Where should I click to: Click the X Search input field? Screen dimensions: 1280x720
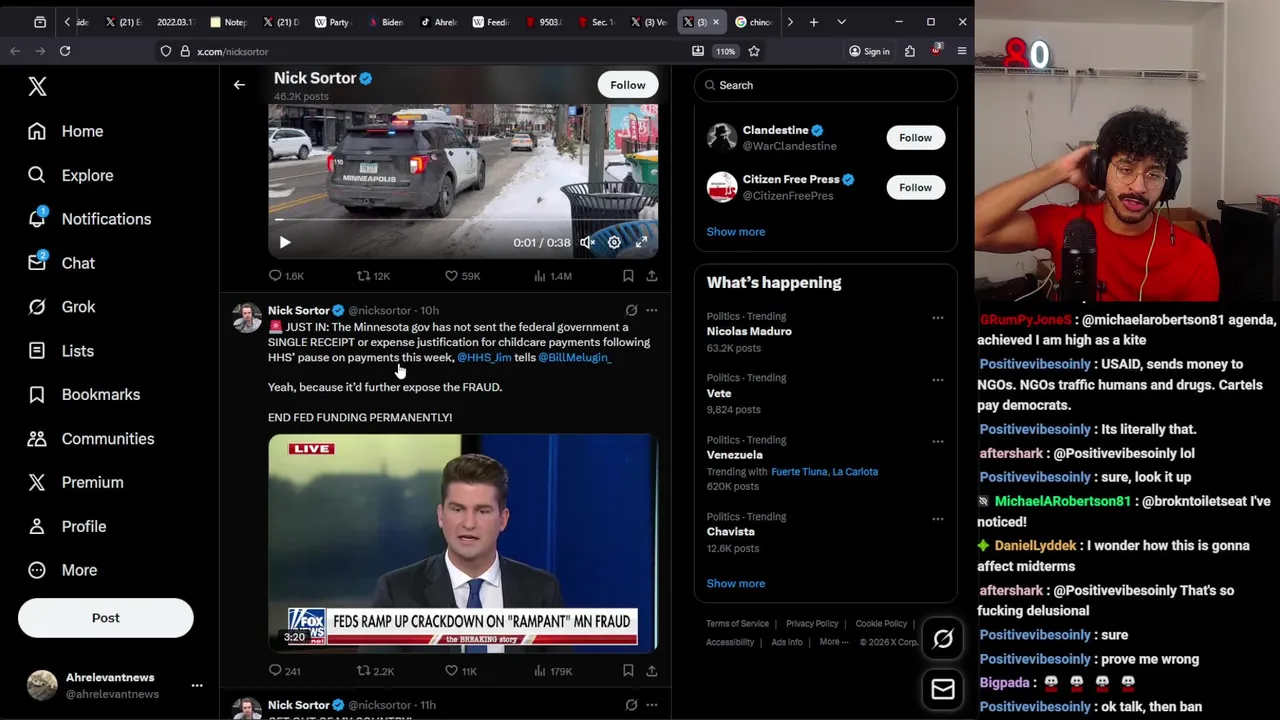point(825,85)
